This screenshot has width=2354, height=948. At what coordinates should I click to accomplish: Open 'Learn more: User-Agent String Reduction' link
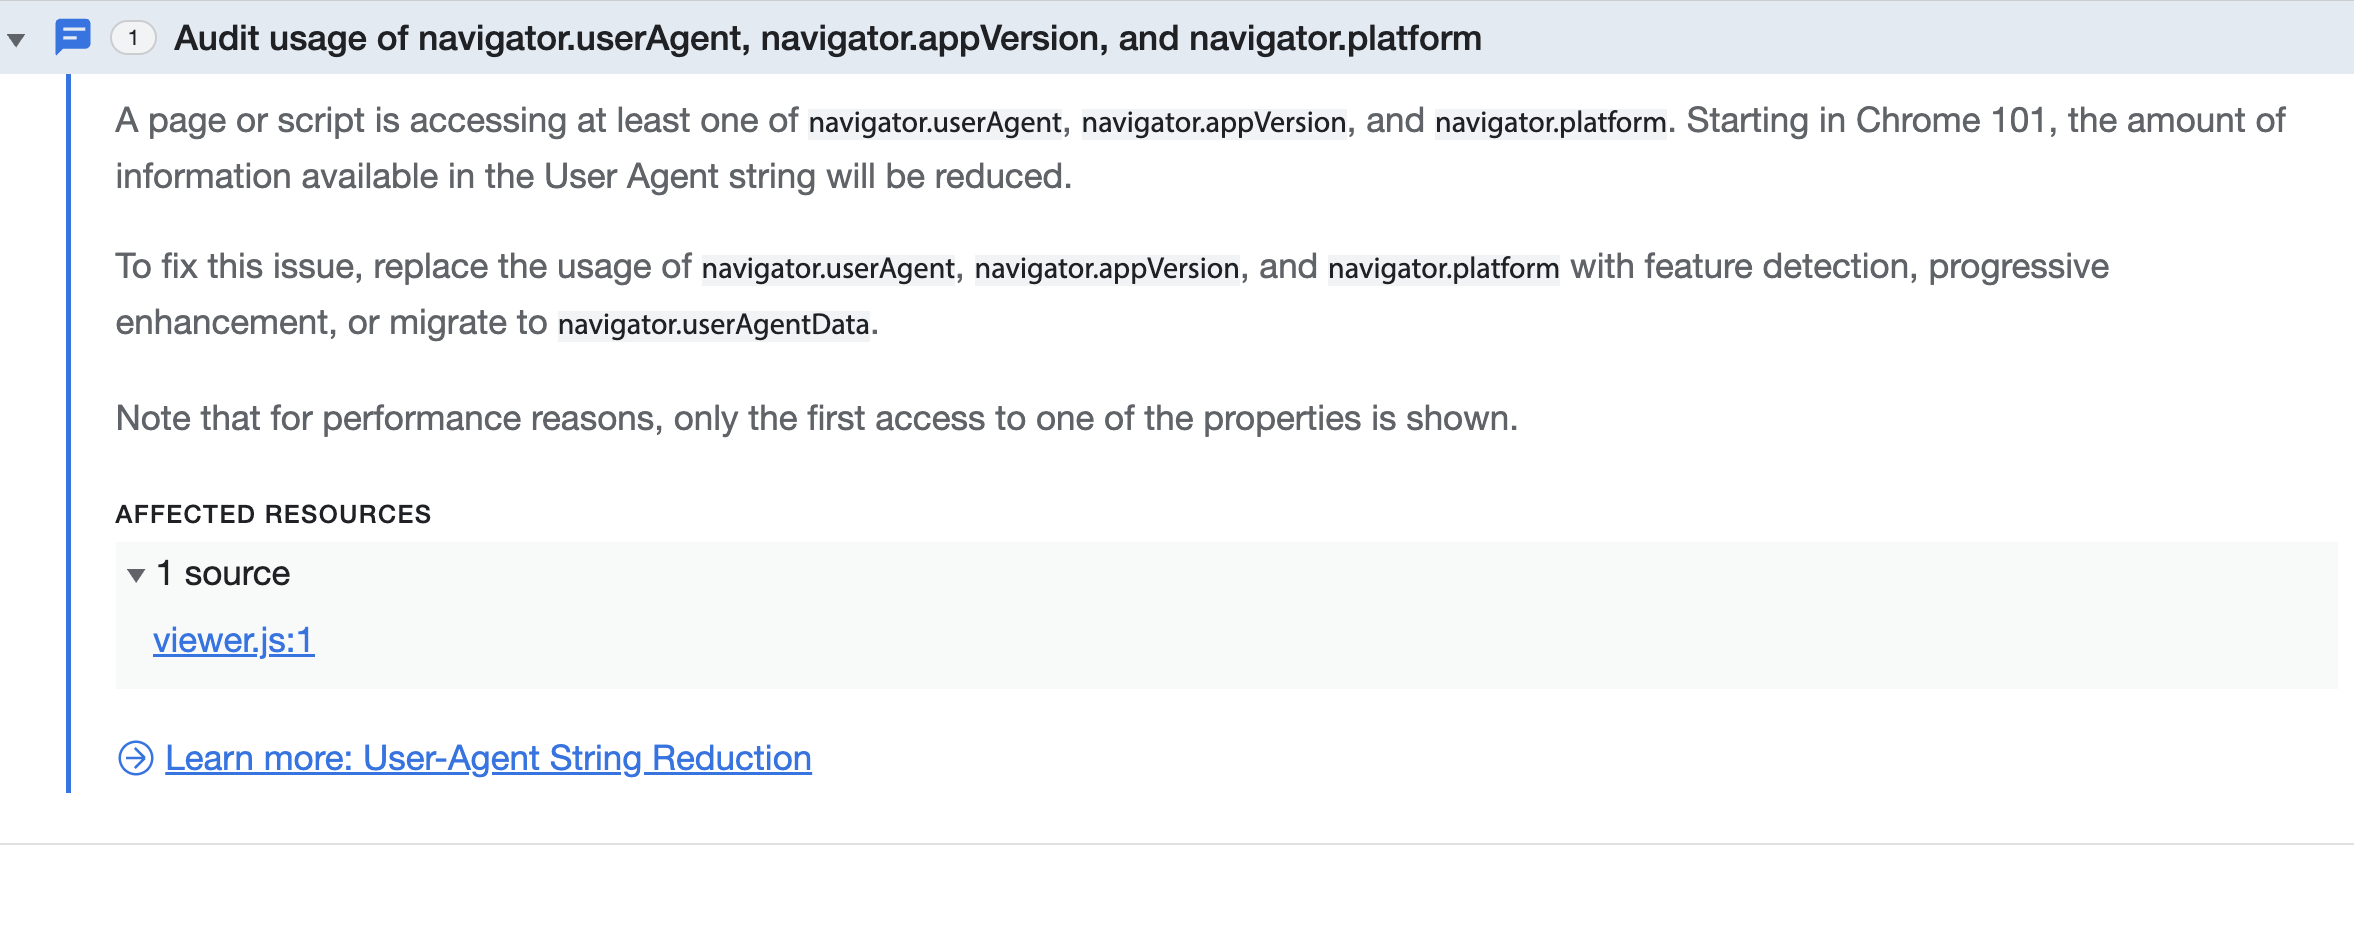click(x=488, y=758)
